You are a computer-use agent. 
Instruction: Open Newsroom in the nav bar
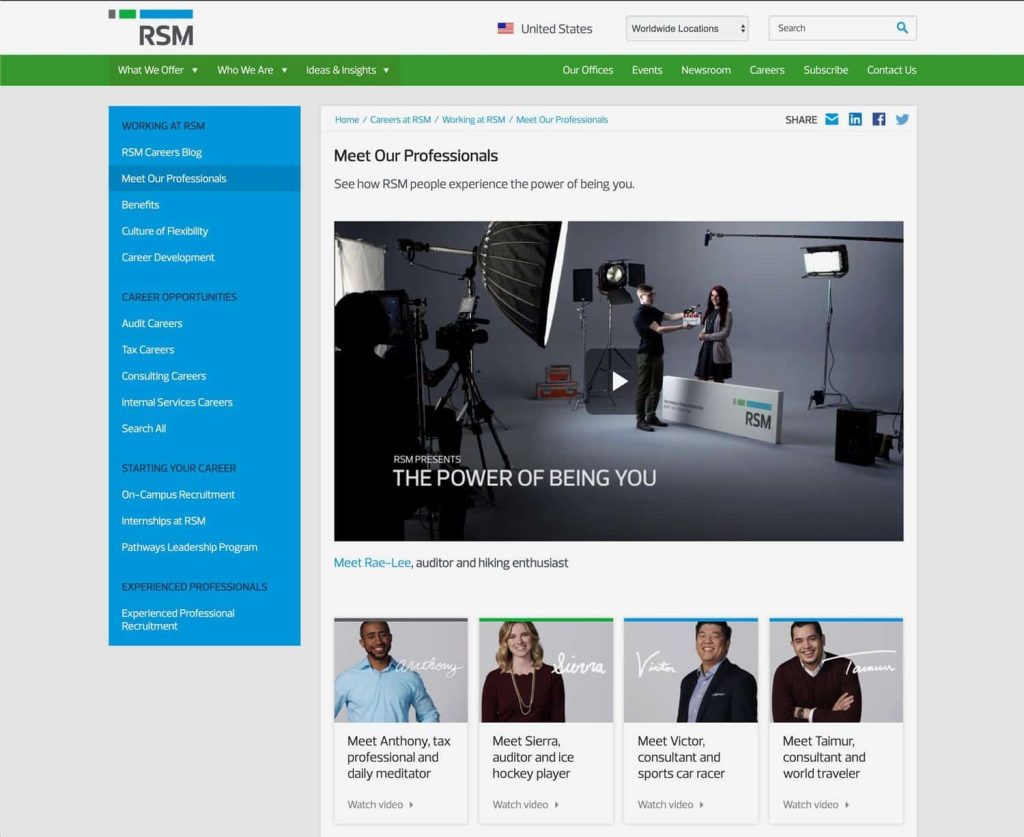point(706,70)
